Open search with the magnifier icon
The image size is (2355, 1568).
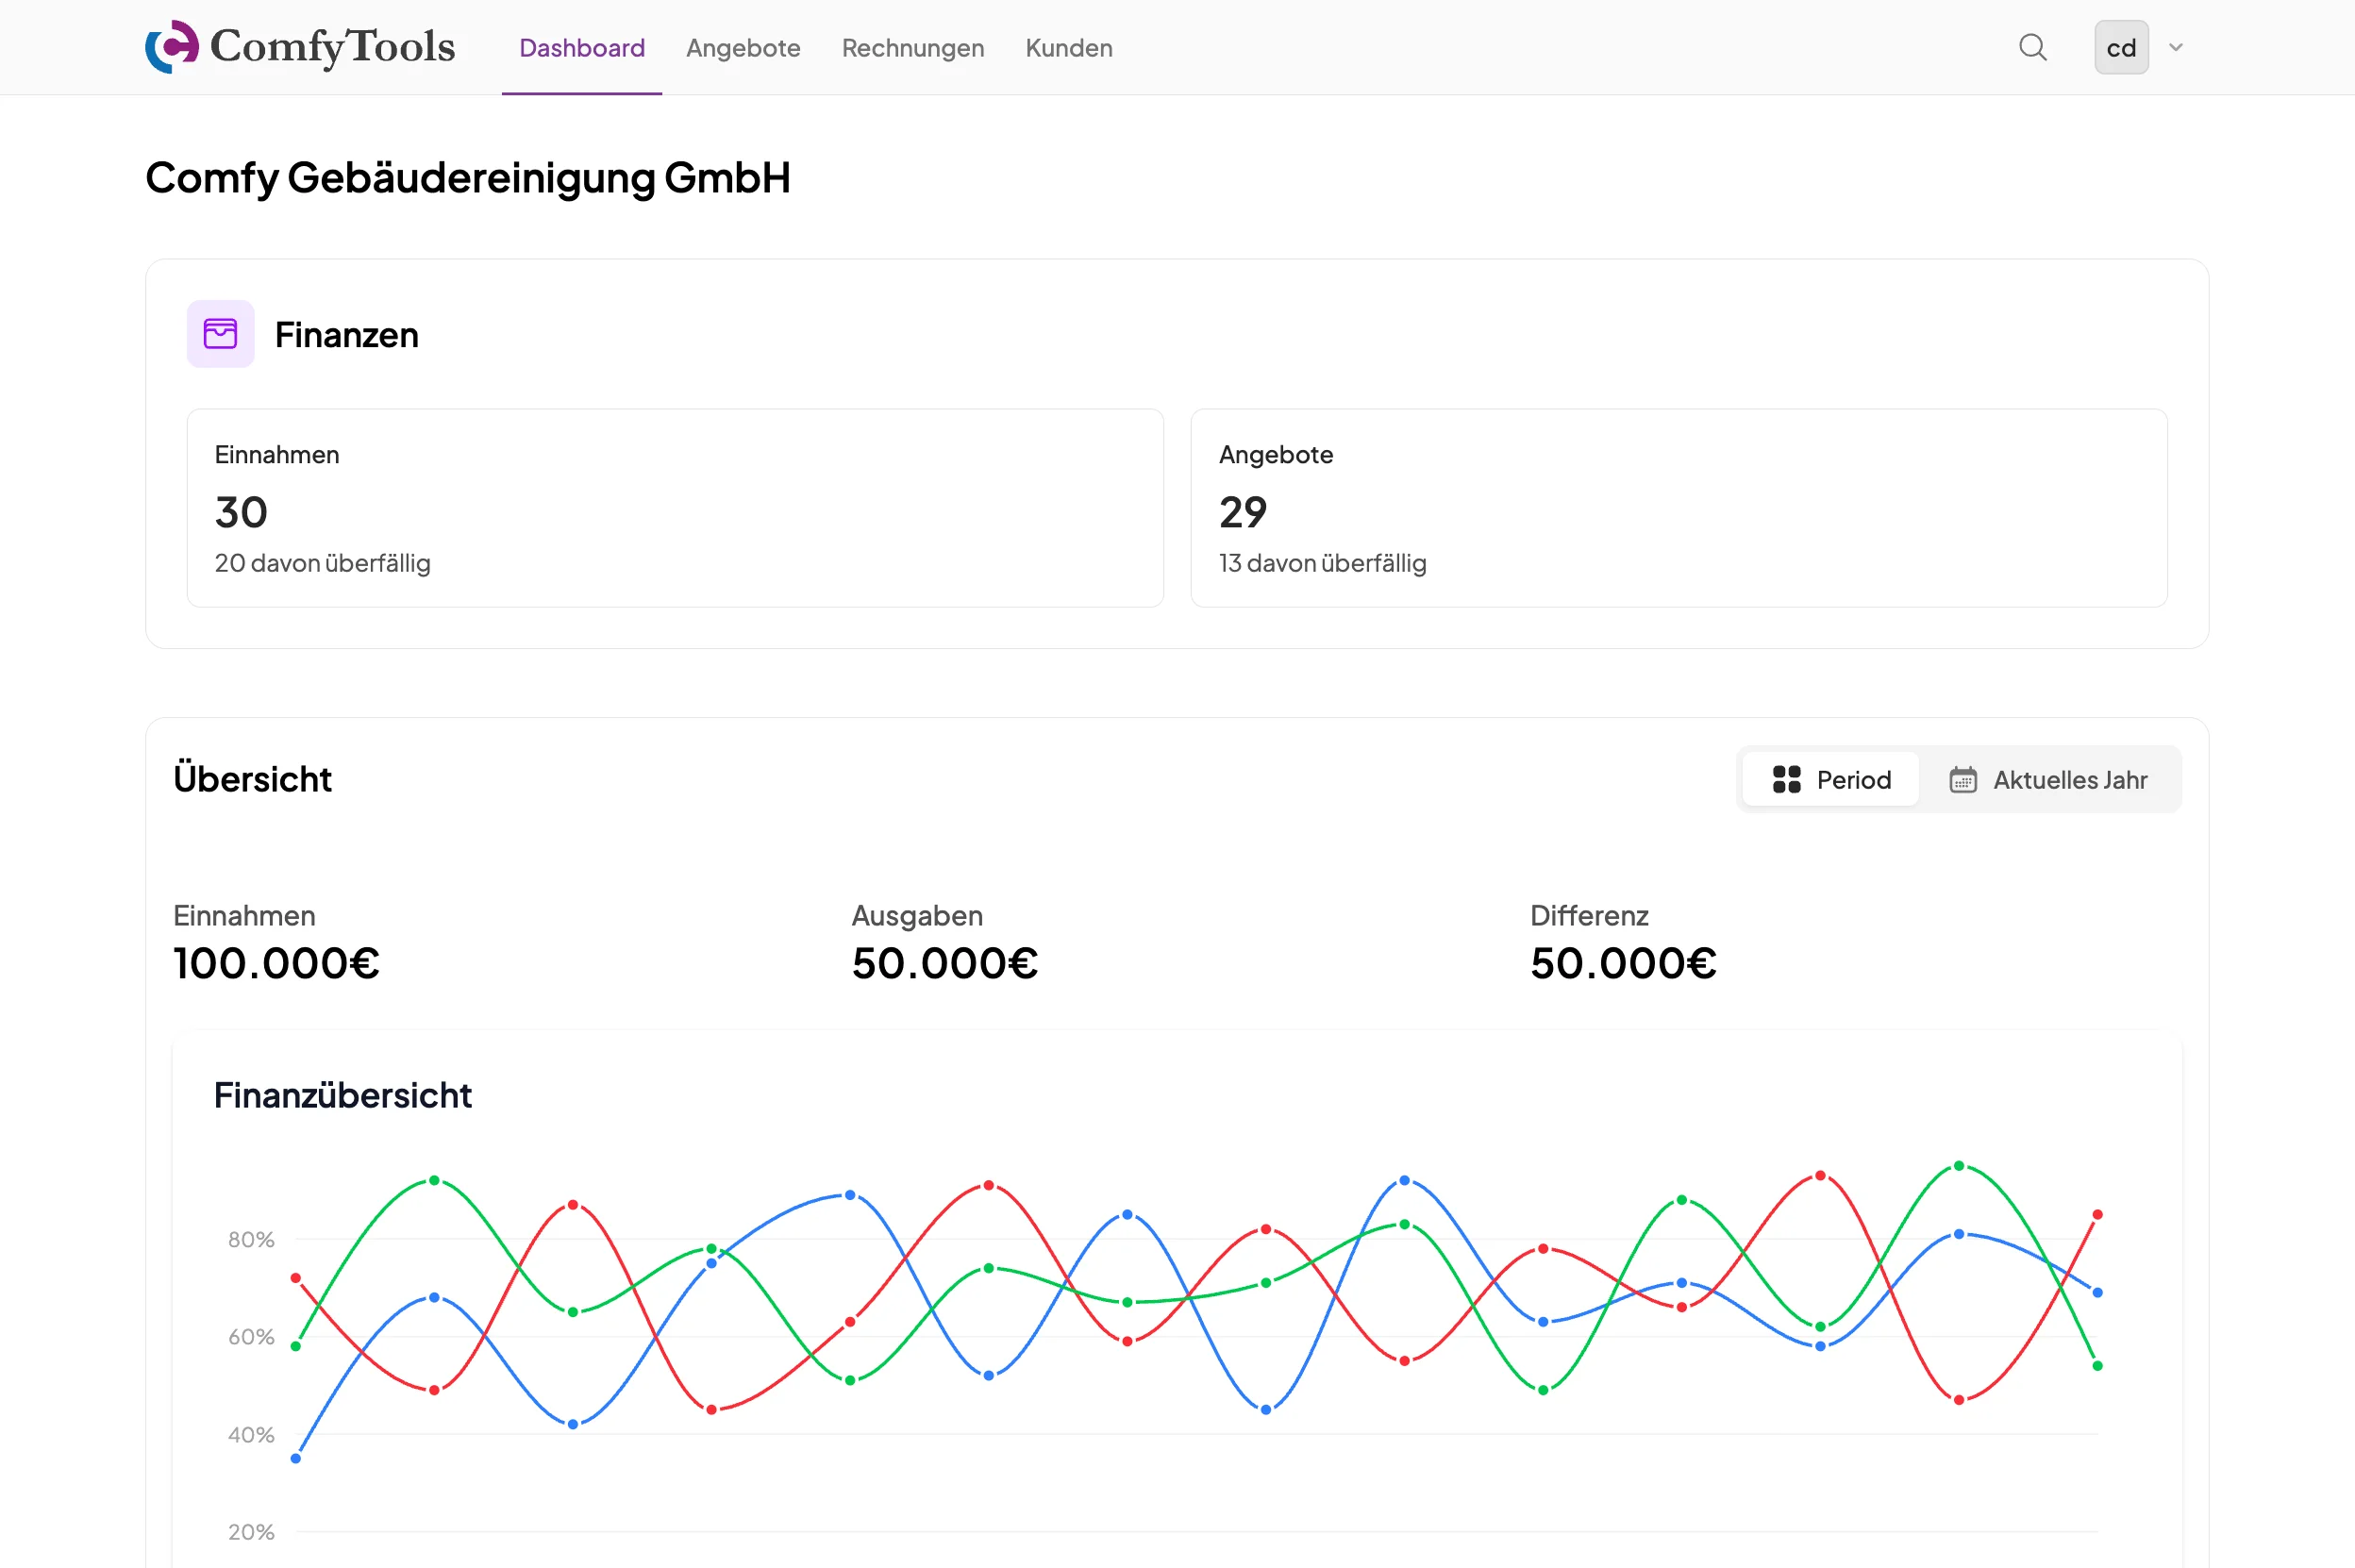[2032, 47]
